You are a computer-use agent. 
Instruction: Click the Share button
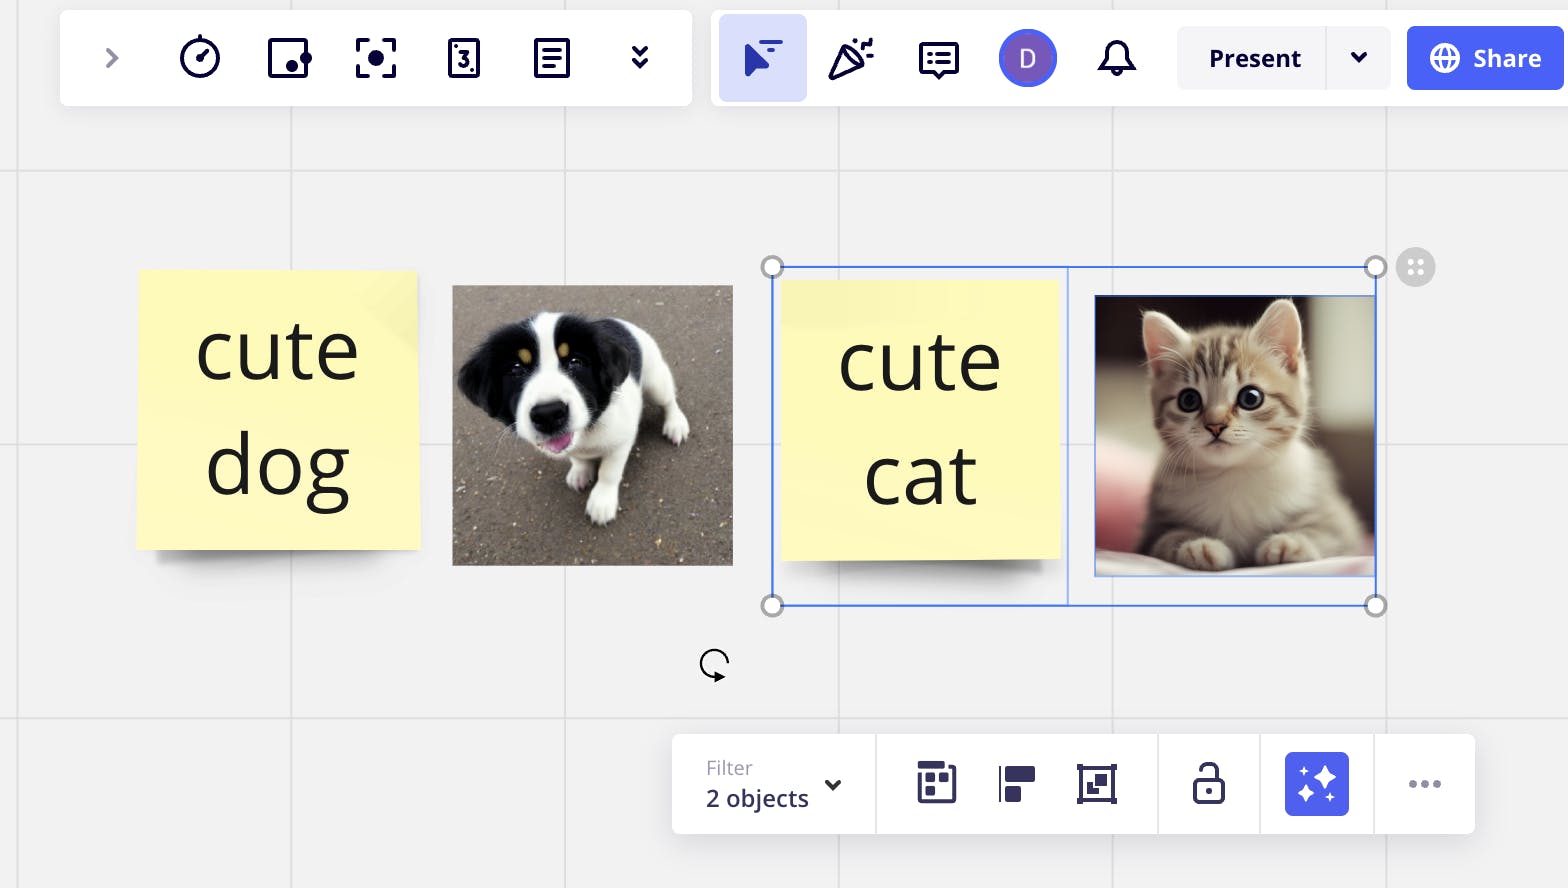(1485, 58)
